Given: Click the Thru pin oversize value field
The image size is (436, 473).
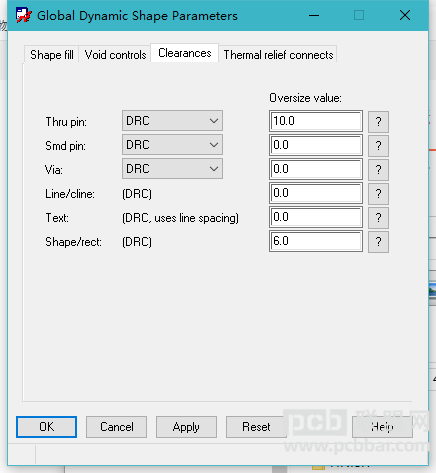Looking at the screenshot, I should [316, 121].
